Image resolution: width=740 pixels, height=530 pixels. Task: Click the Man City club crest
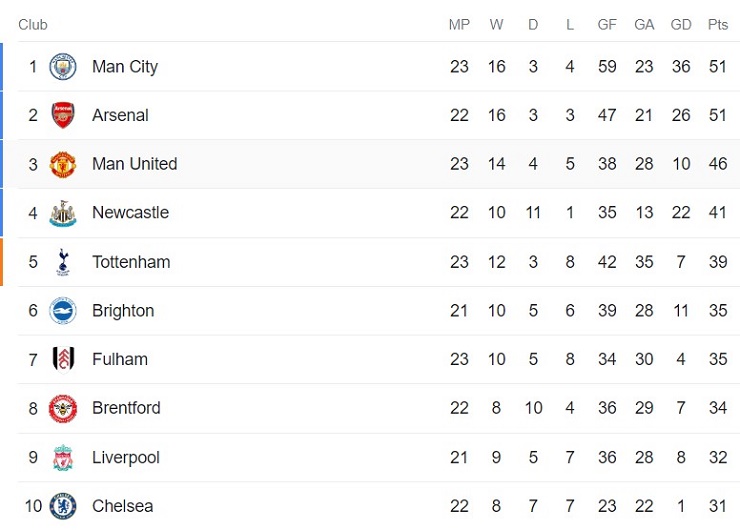[x=63, y=67]
